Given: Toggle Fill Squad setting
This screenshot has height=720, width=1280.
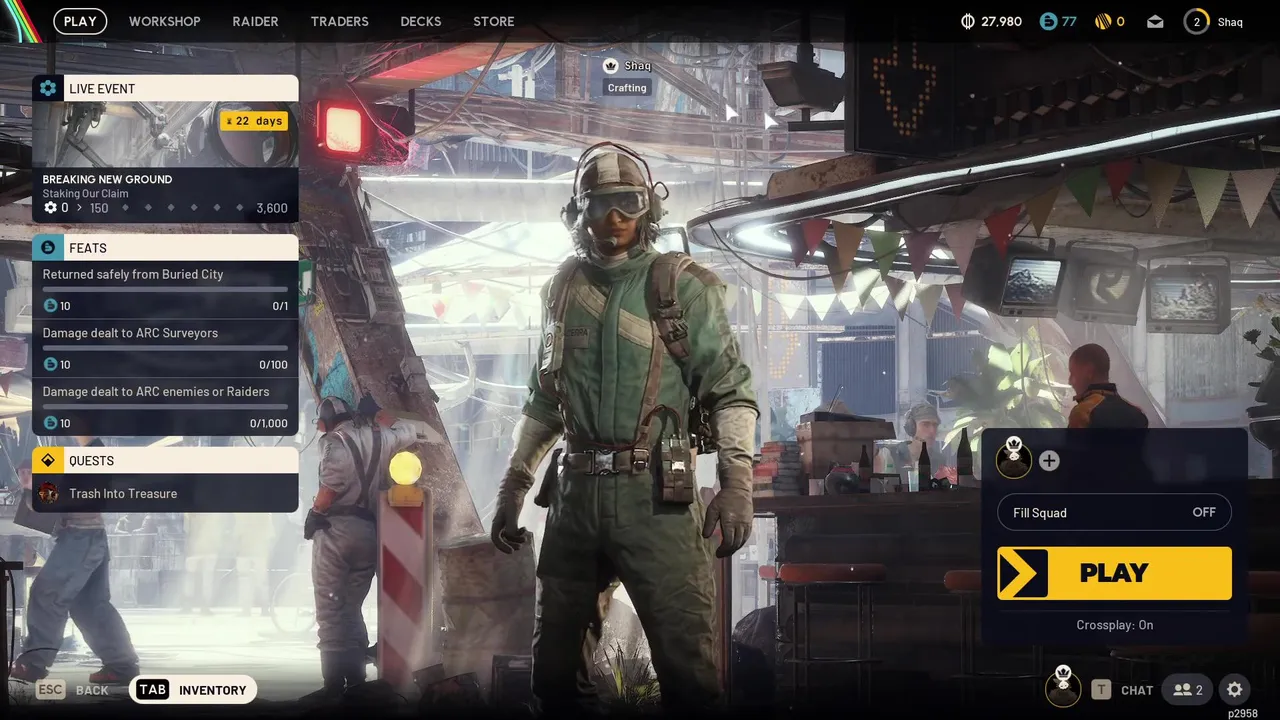Looking at the screenshot, I should coord(1114,512).
